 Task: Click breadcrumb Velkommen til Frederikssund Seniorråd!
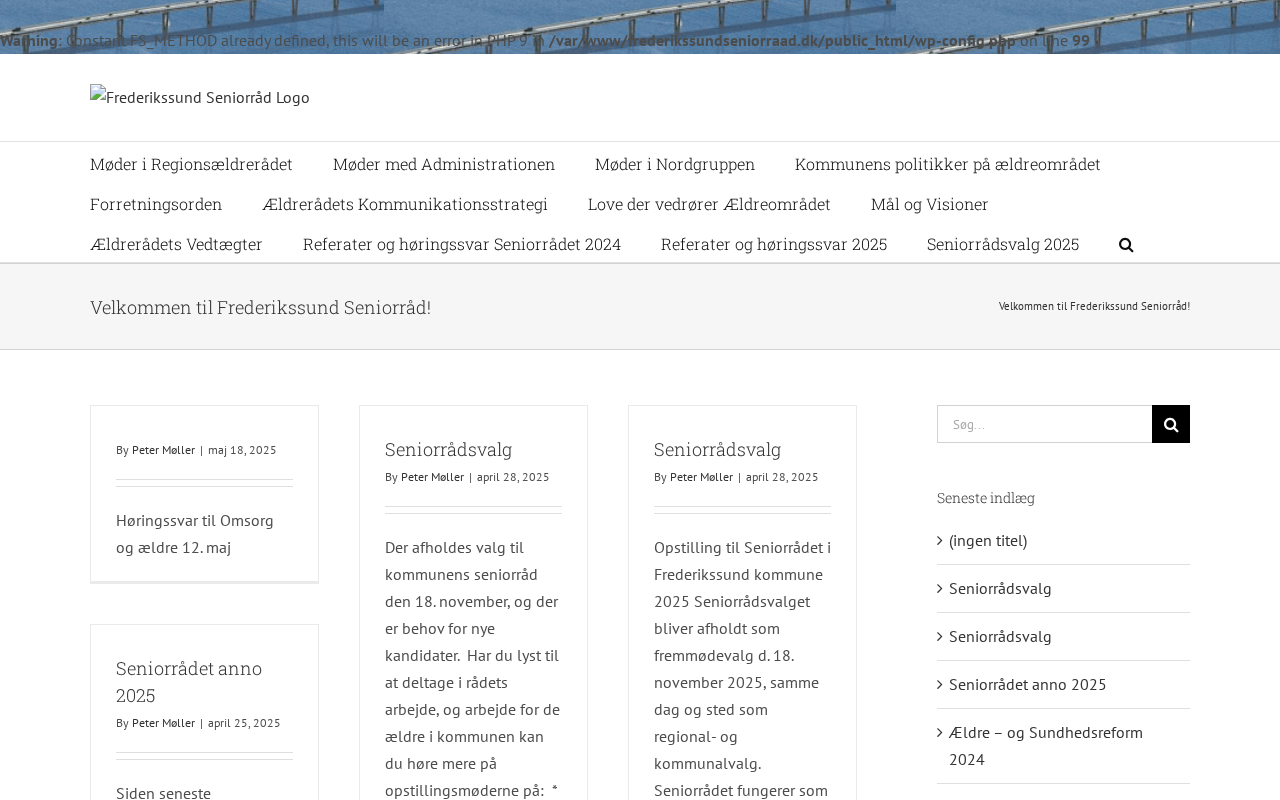coord(1094,306)
